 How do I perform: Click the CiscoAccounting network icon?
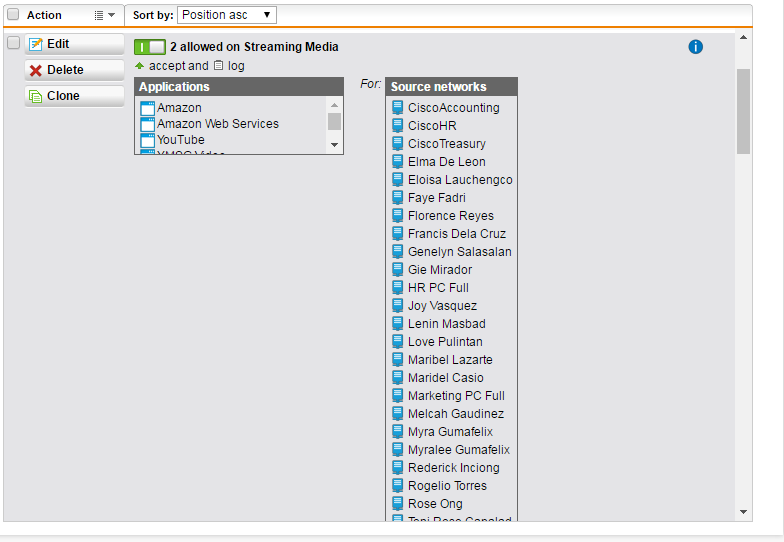click(398, 108)
